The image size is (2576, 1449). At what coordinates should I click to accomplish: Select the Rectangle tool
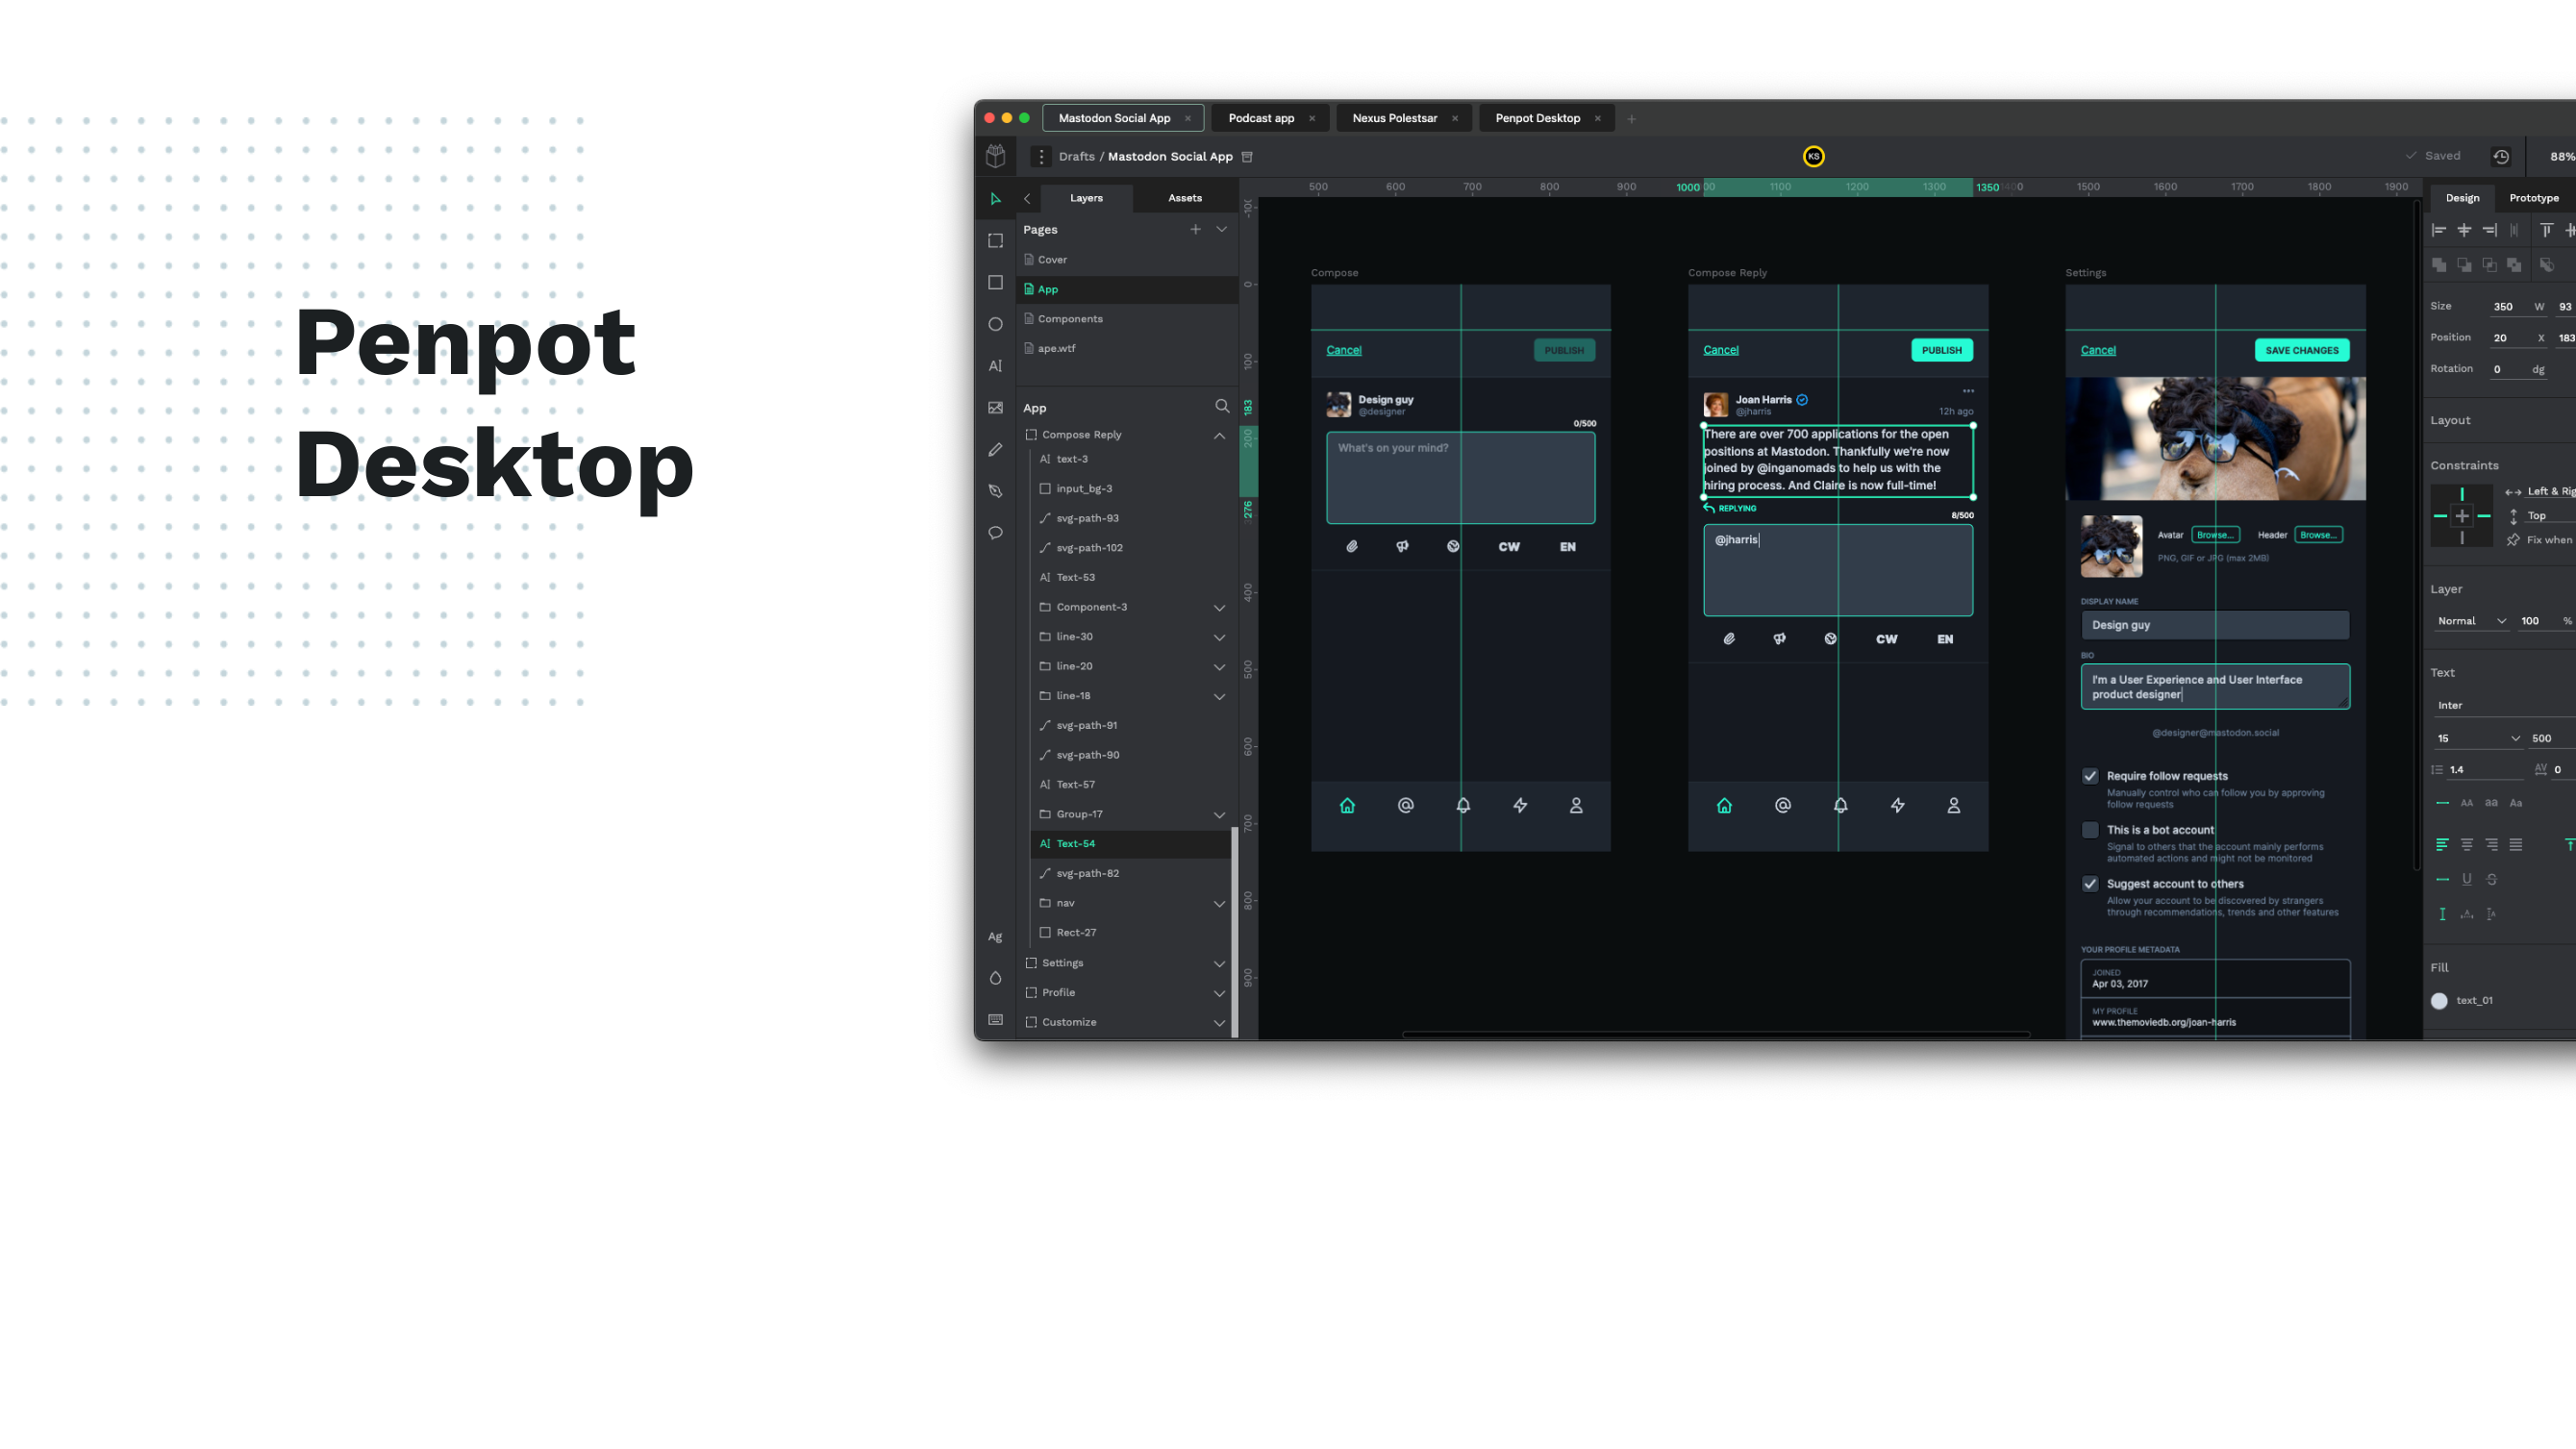click(995, 282)
